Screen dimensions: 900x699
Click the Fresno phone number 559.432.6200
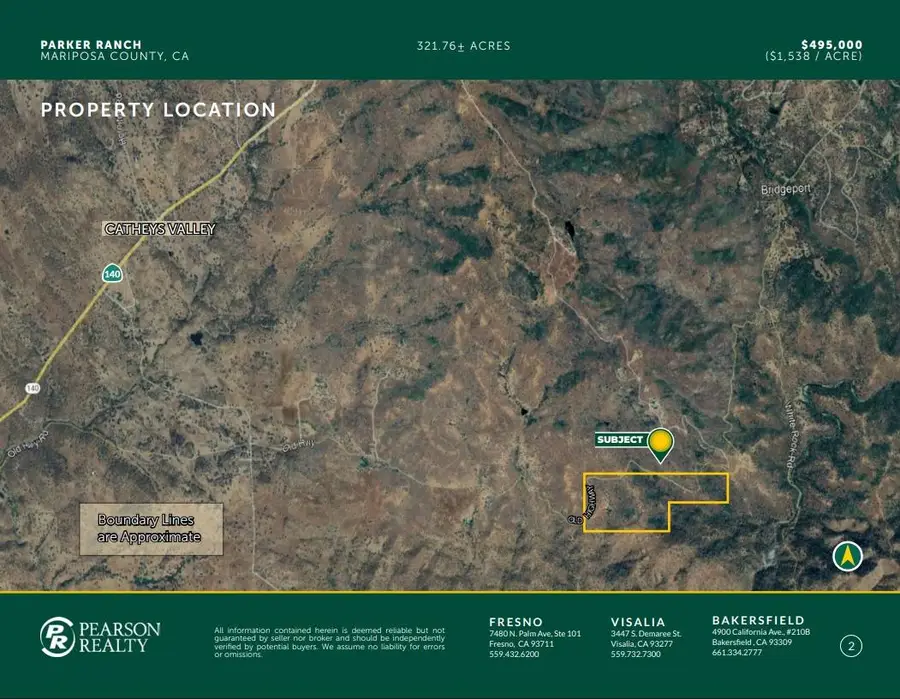(514, 654)
